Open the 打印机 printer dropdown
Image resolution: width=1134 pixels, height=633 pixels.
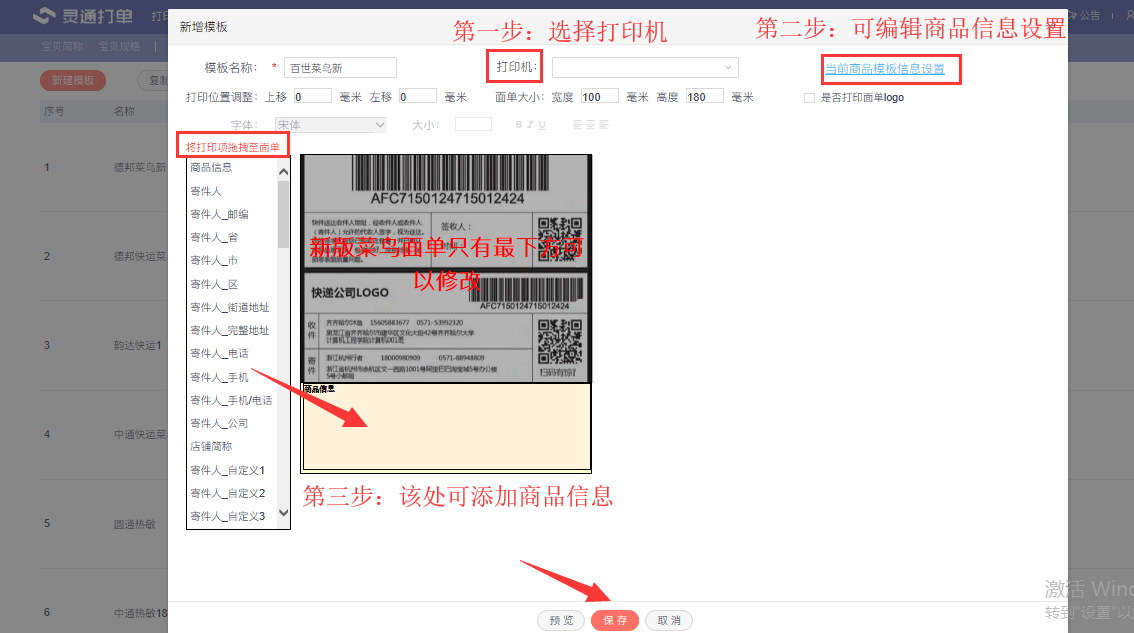tap(645, 67)
